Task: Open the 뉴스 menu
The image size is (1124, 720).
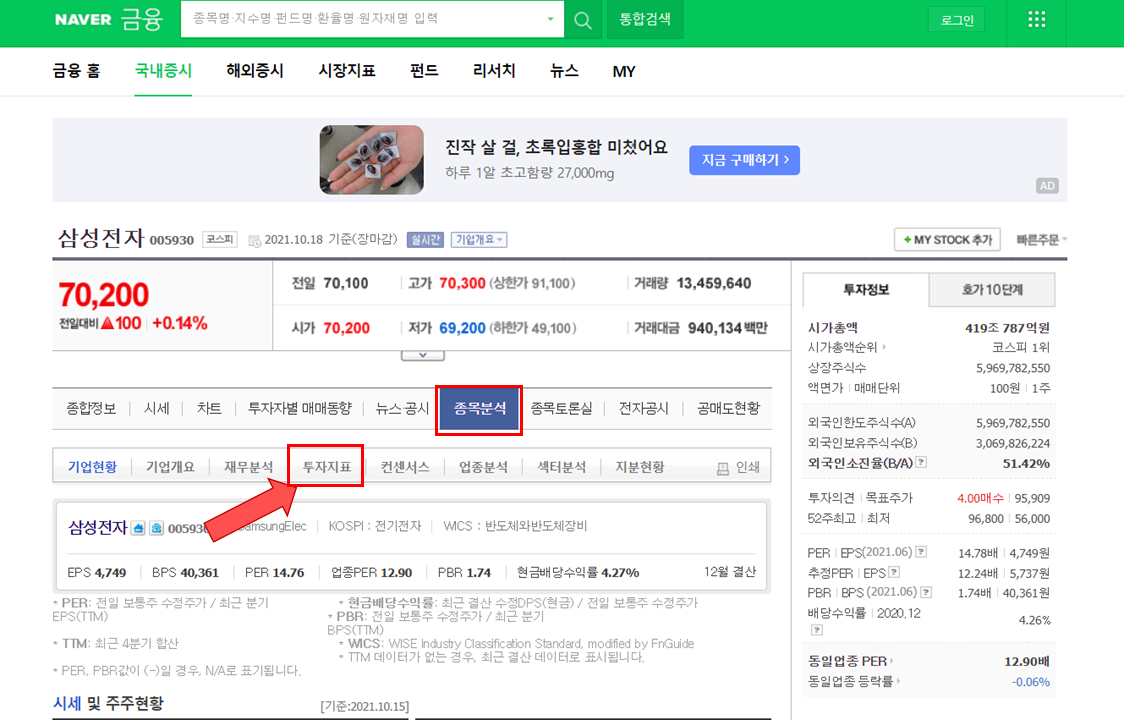Action: click(x=564, y=71)
